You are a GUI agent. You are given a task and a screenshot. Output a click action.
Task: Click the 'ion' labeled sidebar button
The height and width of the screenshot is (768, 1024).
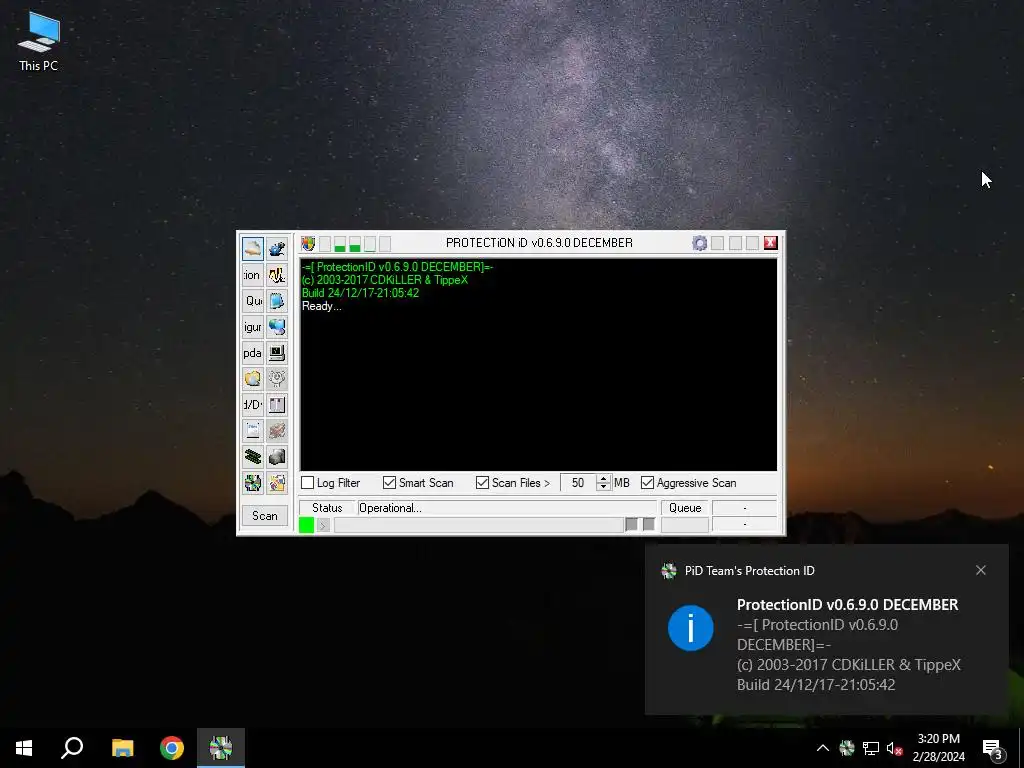pos(253,275)
